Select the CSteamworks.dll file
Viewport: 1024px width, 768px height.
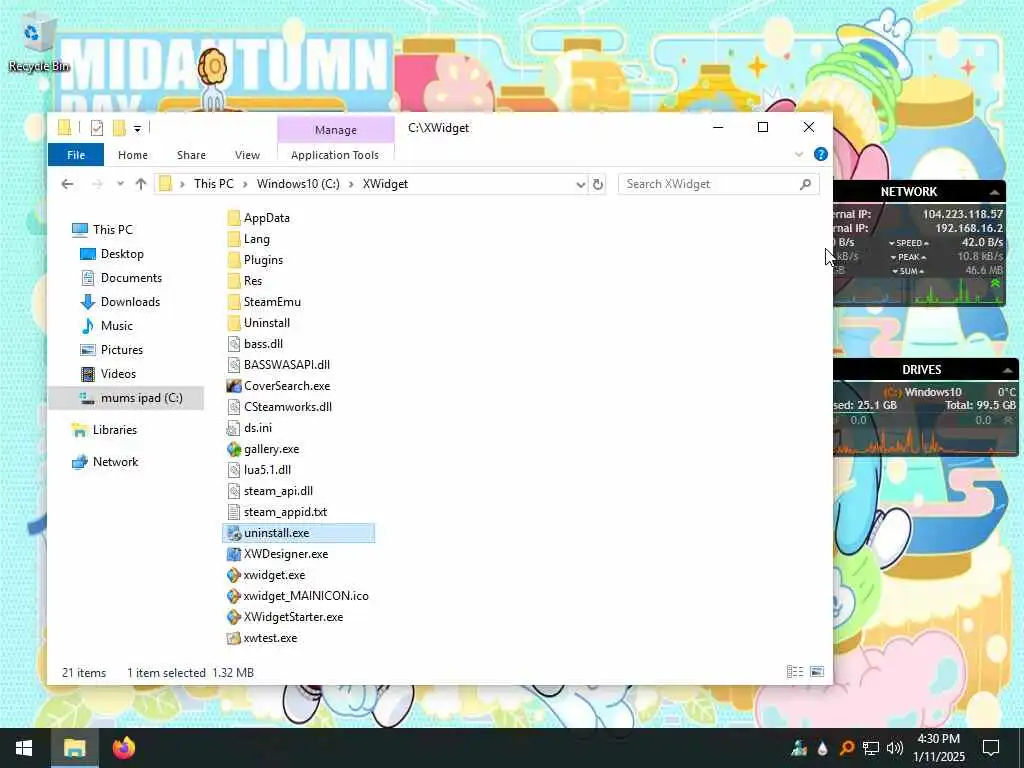coord(280,407)
